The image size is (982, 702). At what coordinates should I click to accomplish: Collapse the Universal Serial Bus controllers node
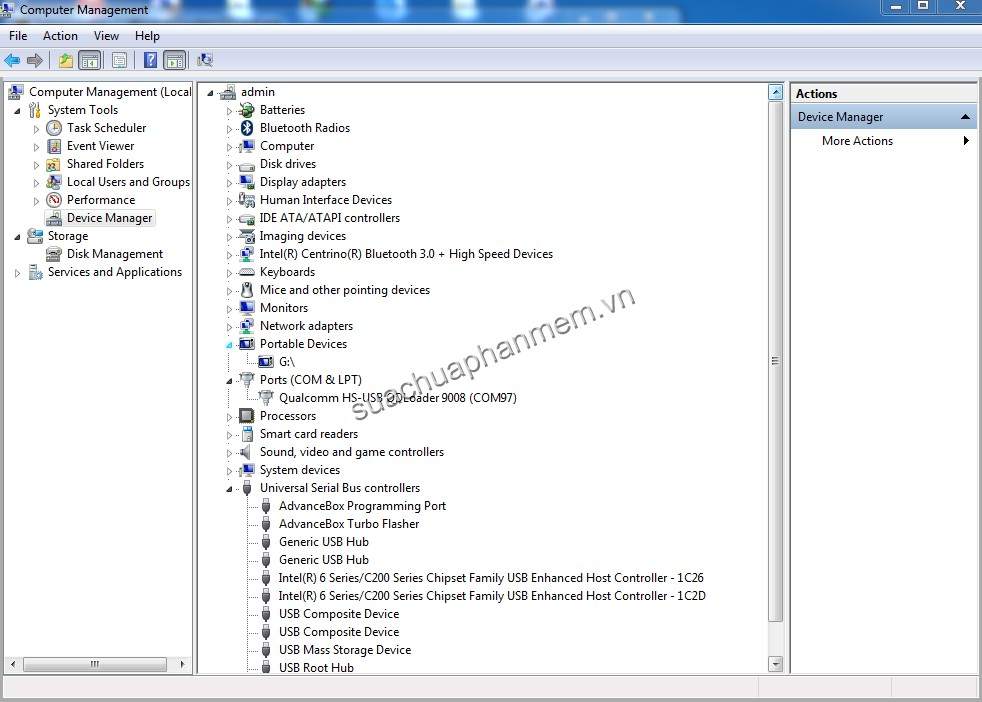tap(229, 489)
